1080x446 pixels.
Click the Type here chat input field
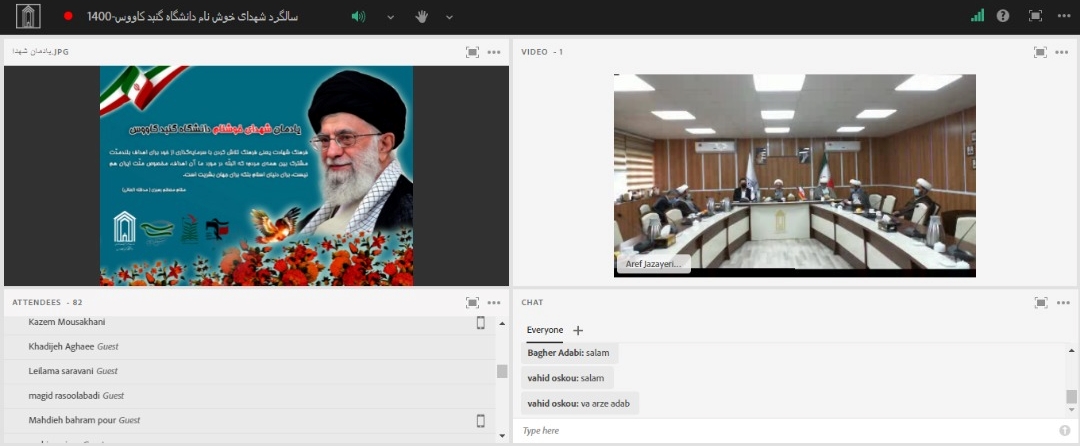point(780,430)
